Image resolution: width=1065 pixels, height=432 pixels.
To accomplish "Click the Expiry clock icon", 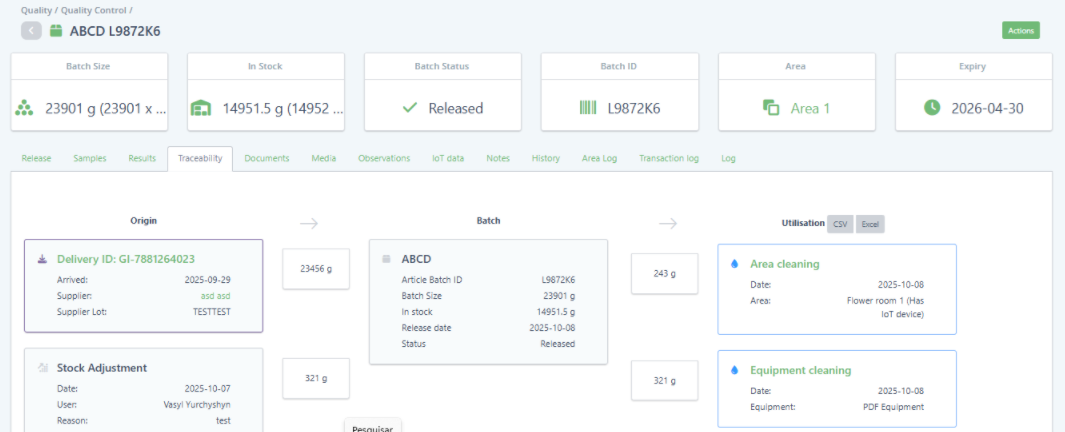I will (x=932, y=108).
